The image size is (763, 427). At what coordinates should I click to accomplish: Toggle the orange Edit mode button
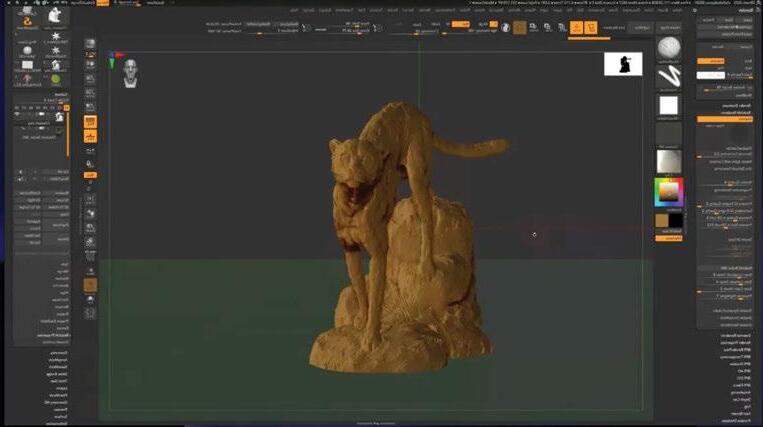[591, 26]
